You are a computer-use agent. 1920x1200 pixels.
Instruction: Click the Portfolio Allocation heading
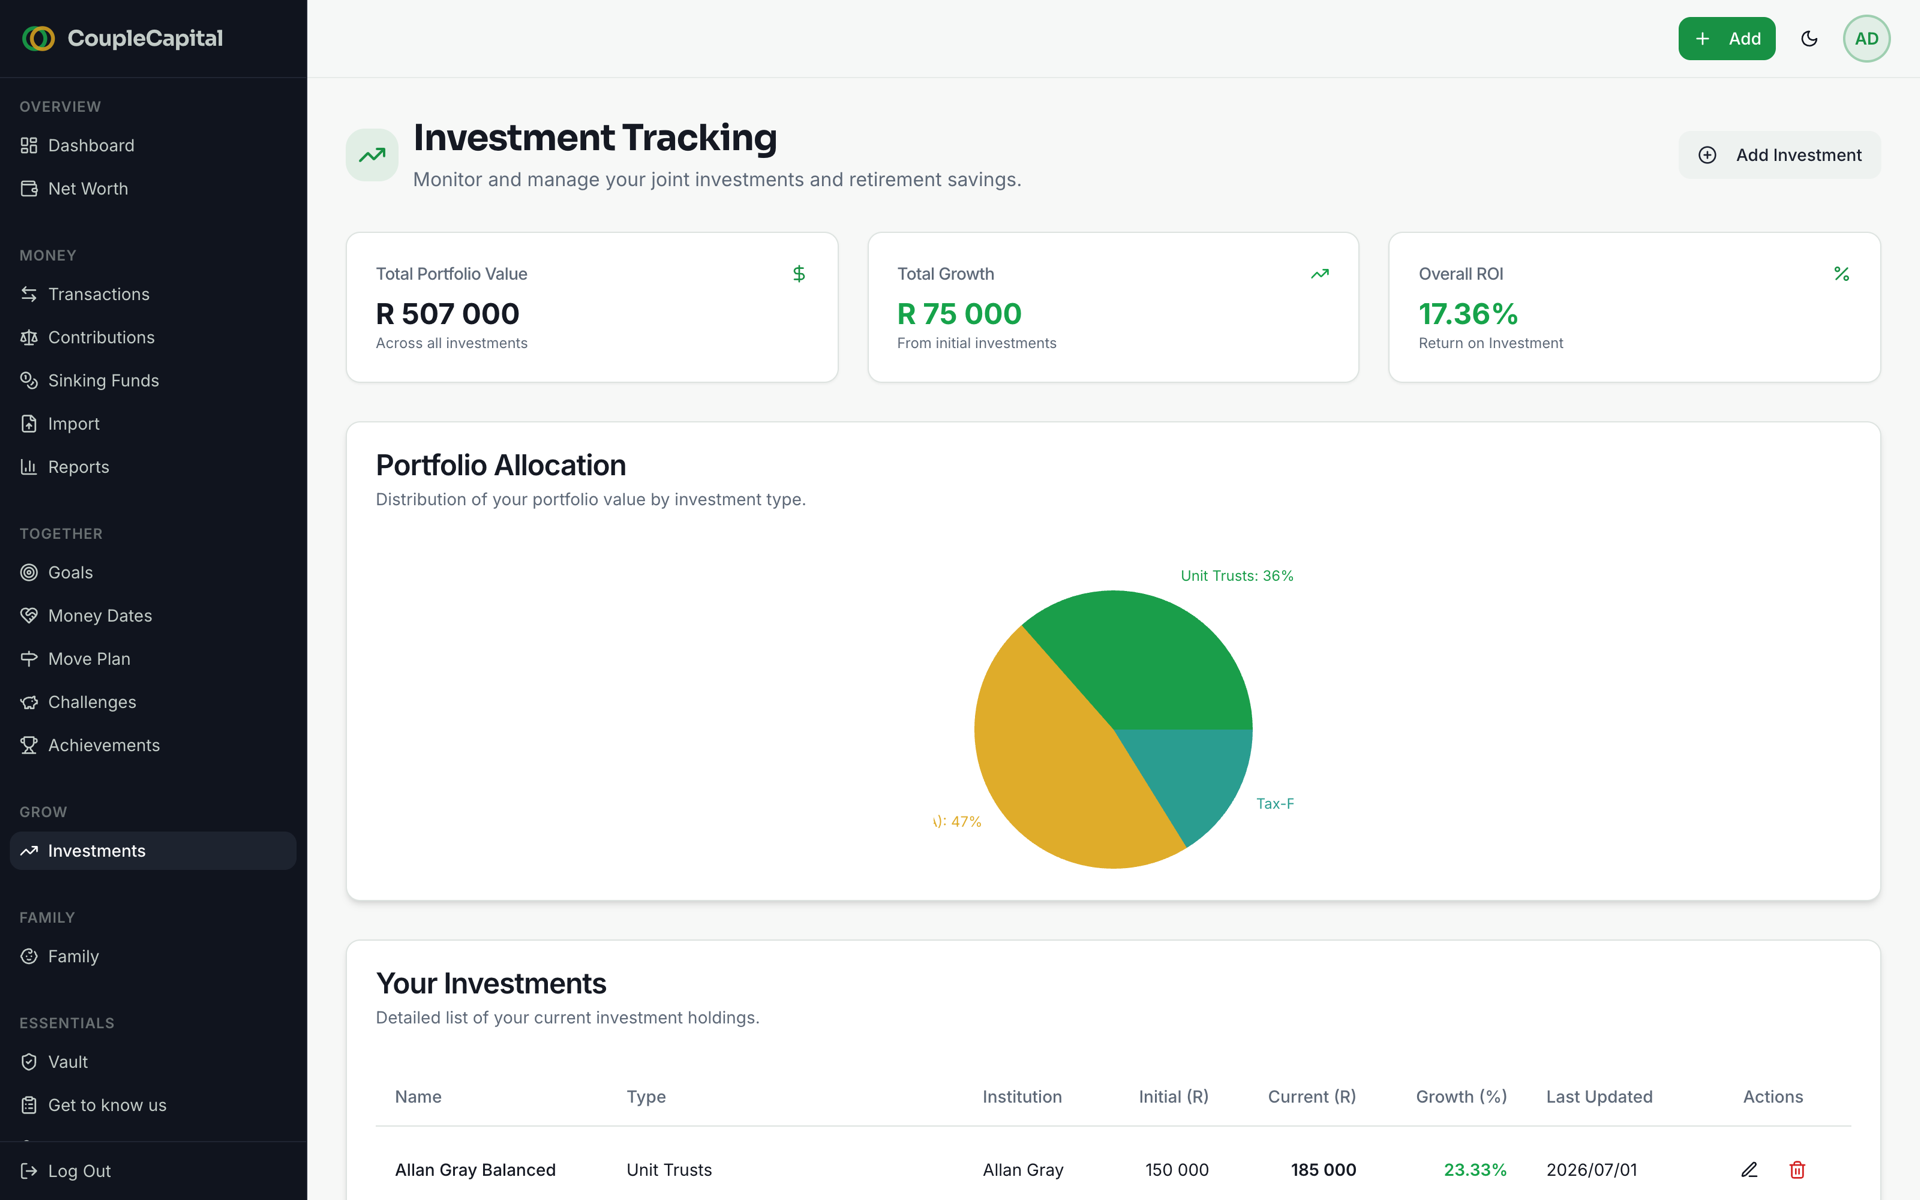pyautogui.click(x=501, y=465)
